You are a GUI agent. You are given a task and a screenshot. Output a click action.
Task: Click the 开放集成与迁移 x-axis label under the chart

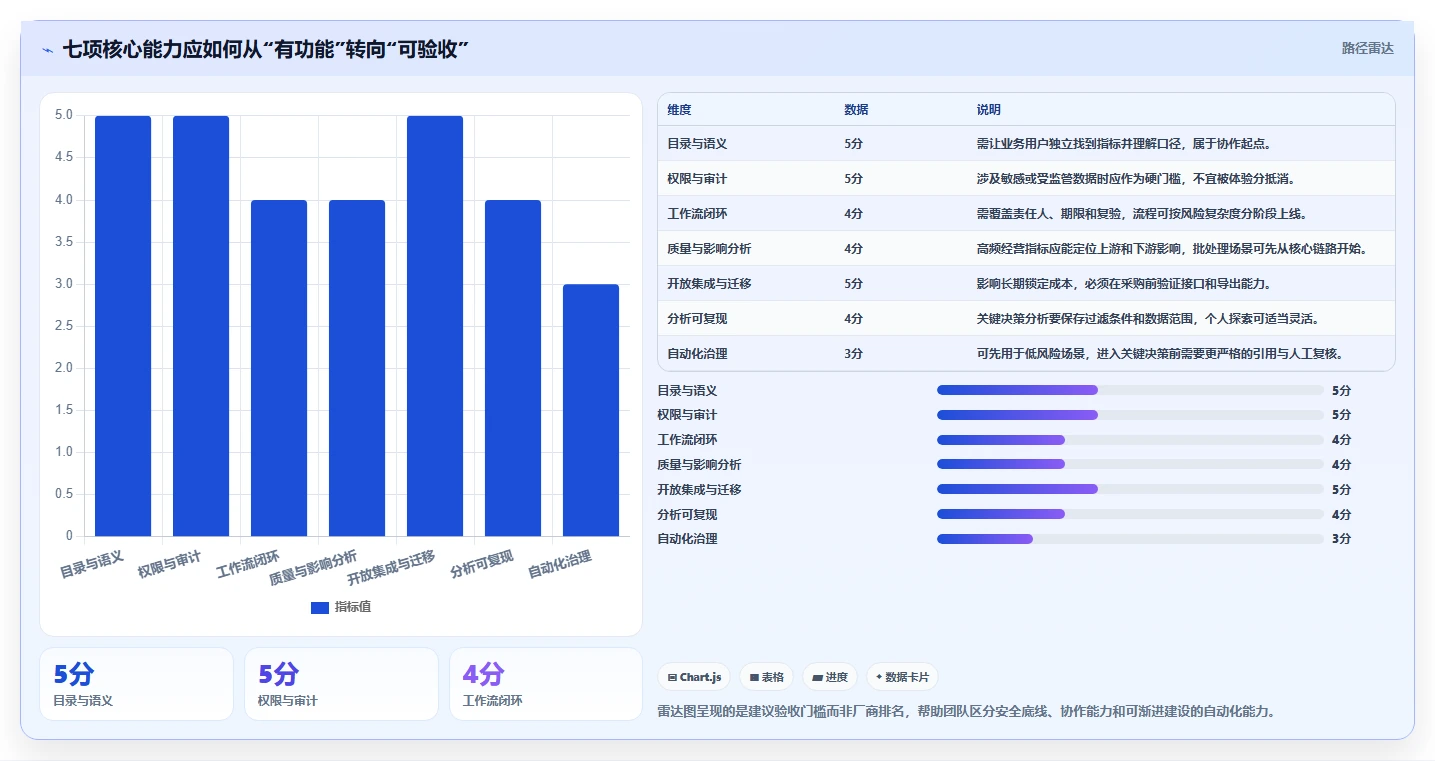[x=391, y=568]
